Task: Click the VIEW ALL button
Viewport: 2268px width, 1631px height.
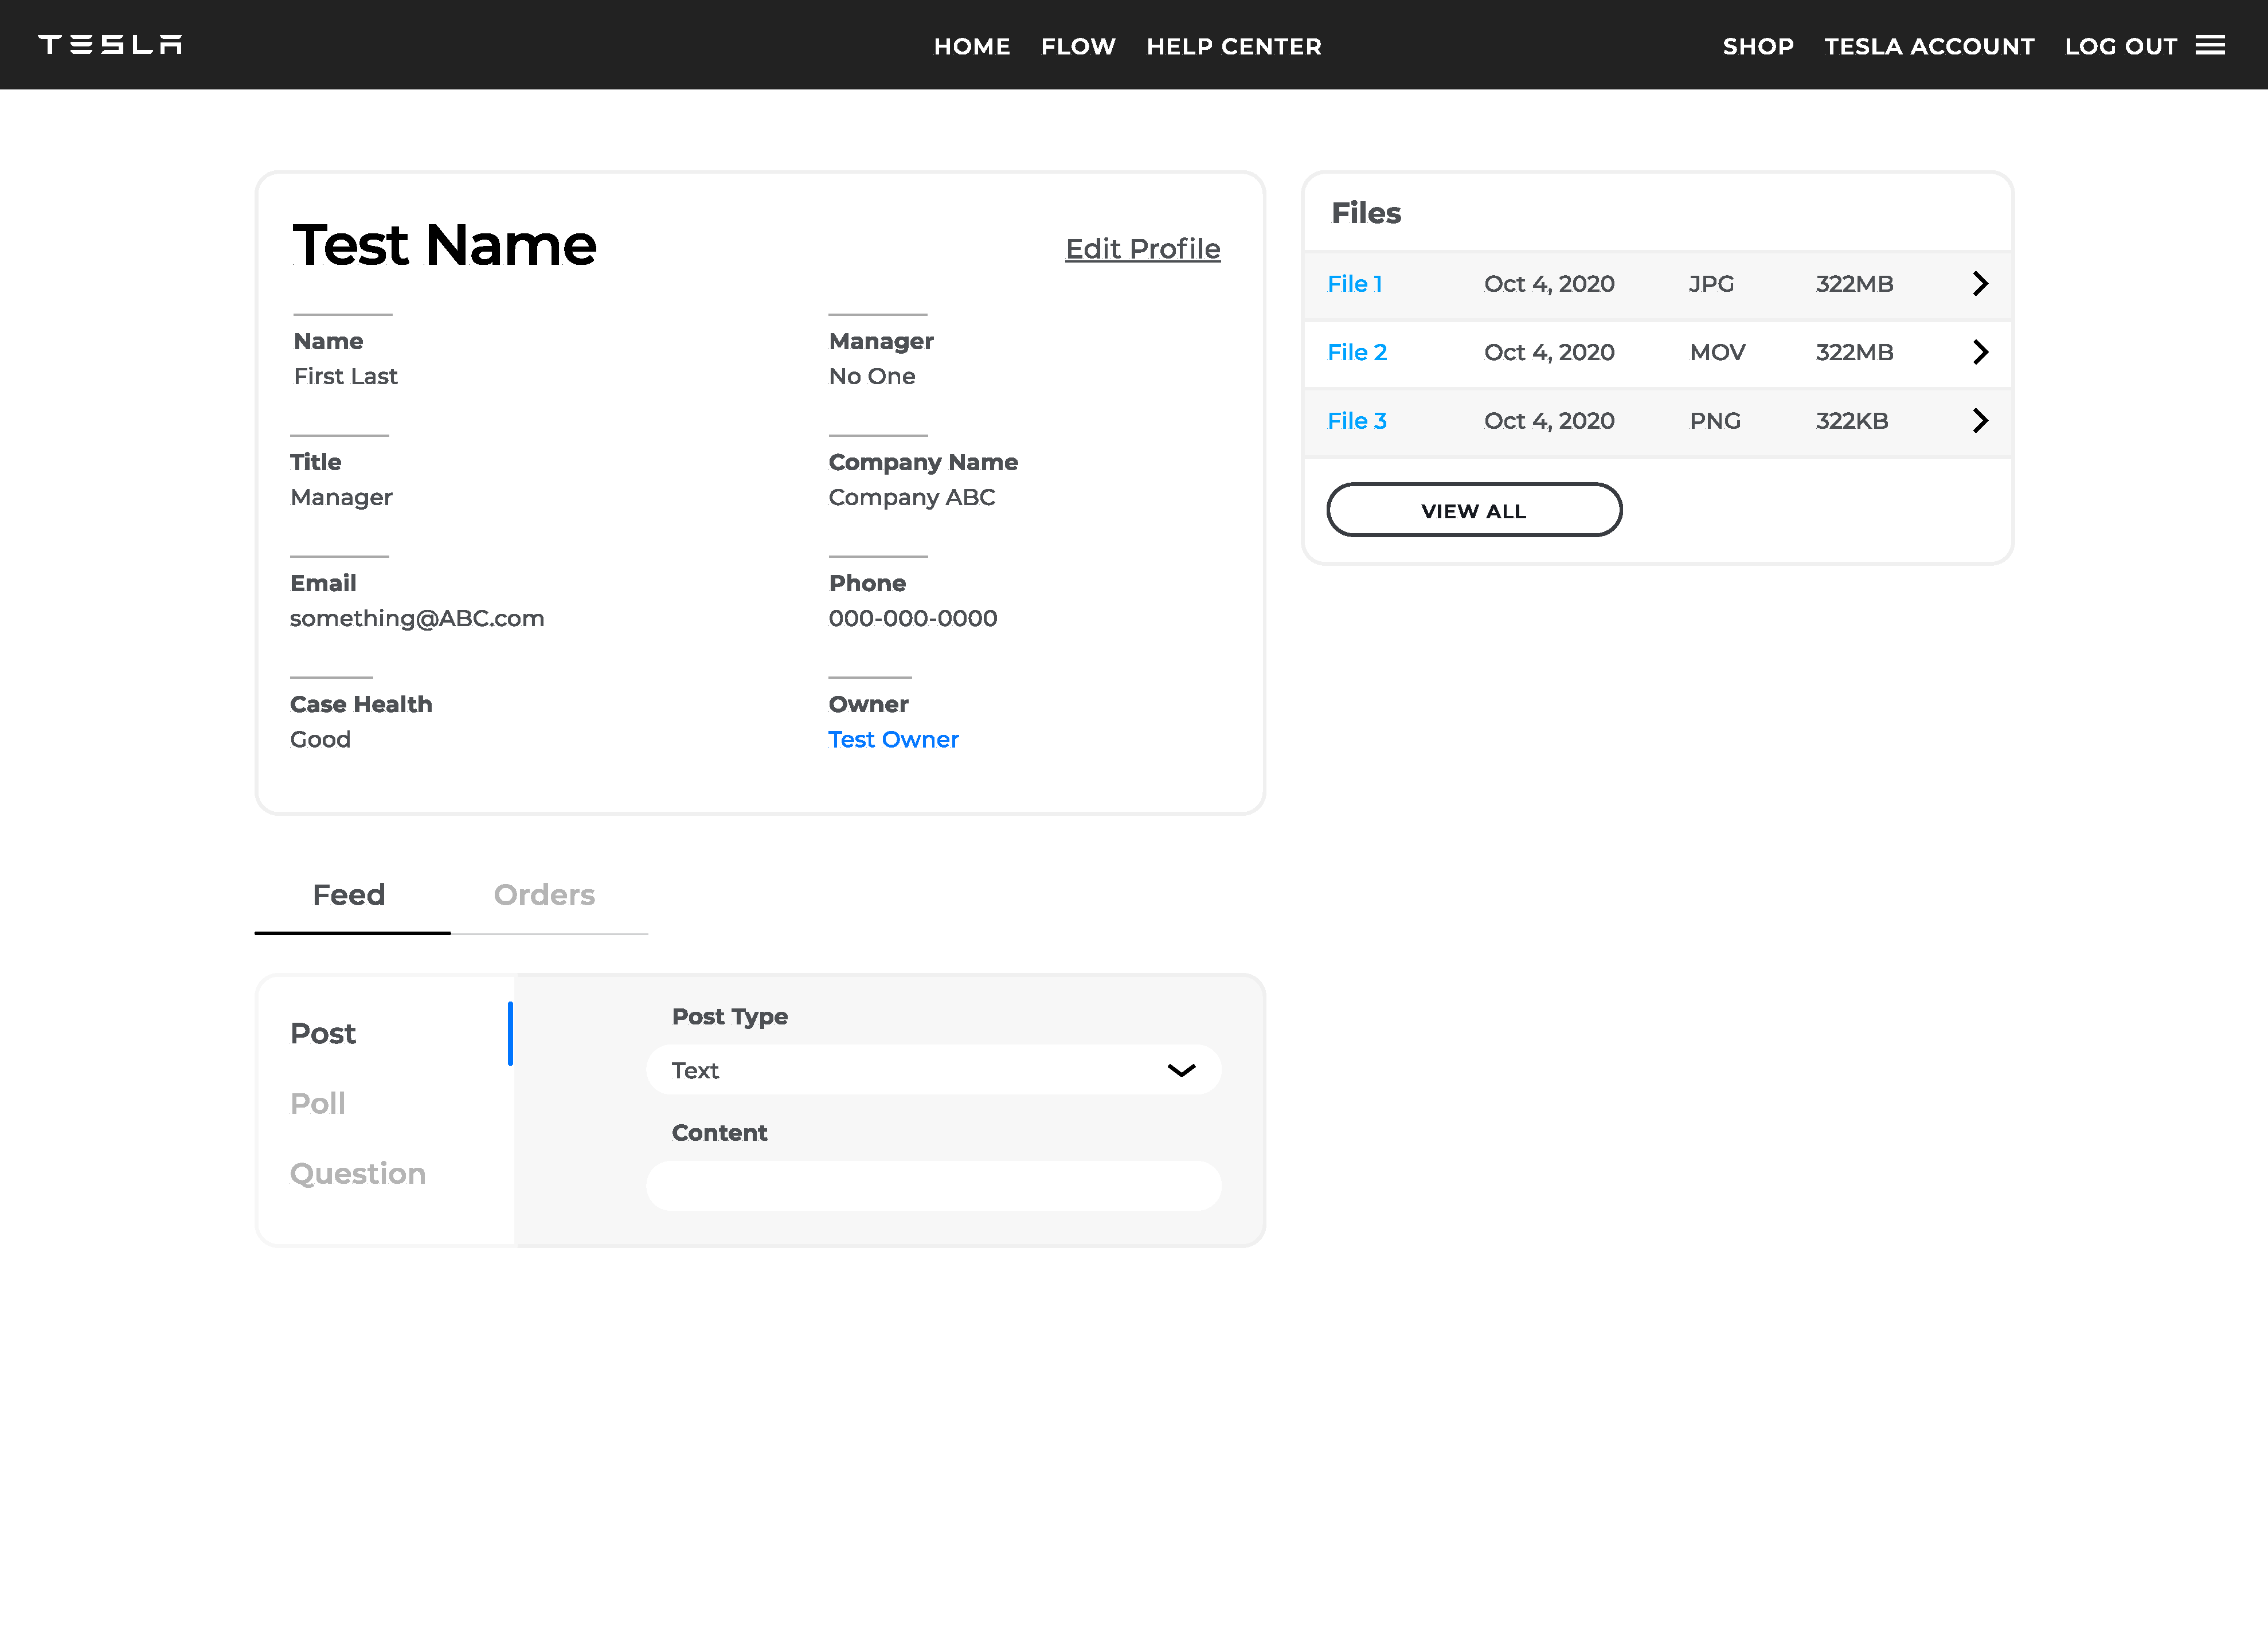Action: (1473, 510)
